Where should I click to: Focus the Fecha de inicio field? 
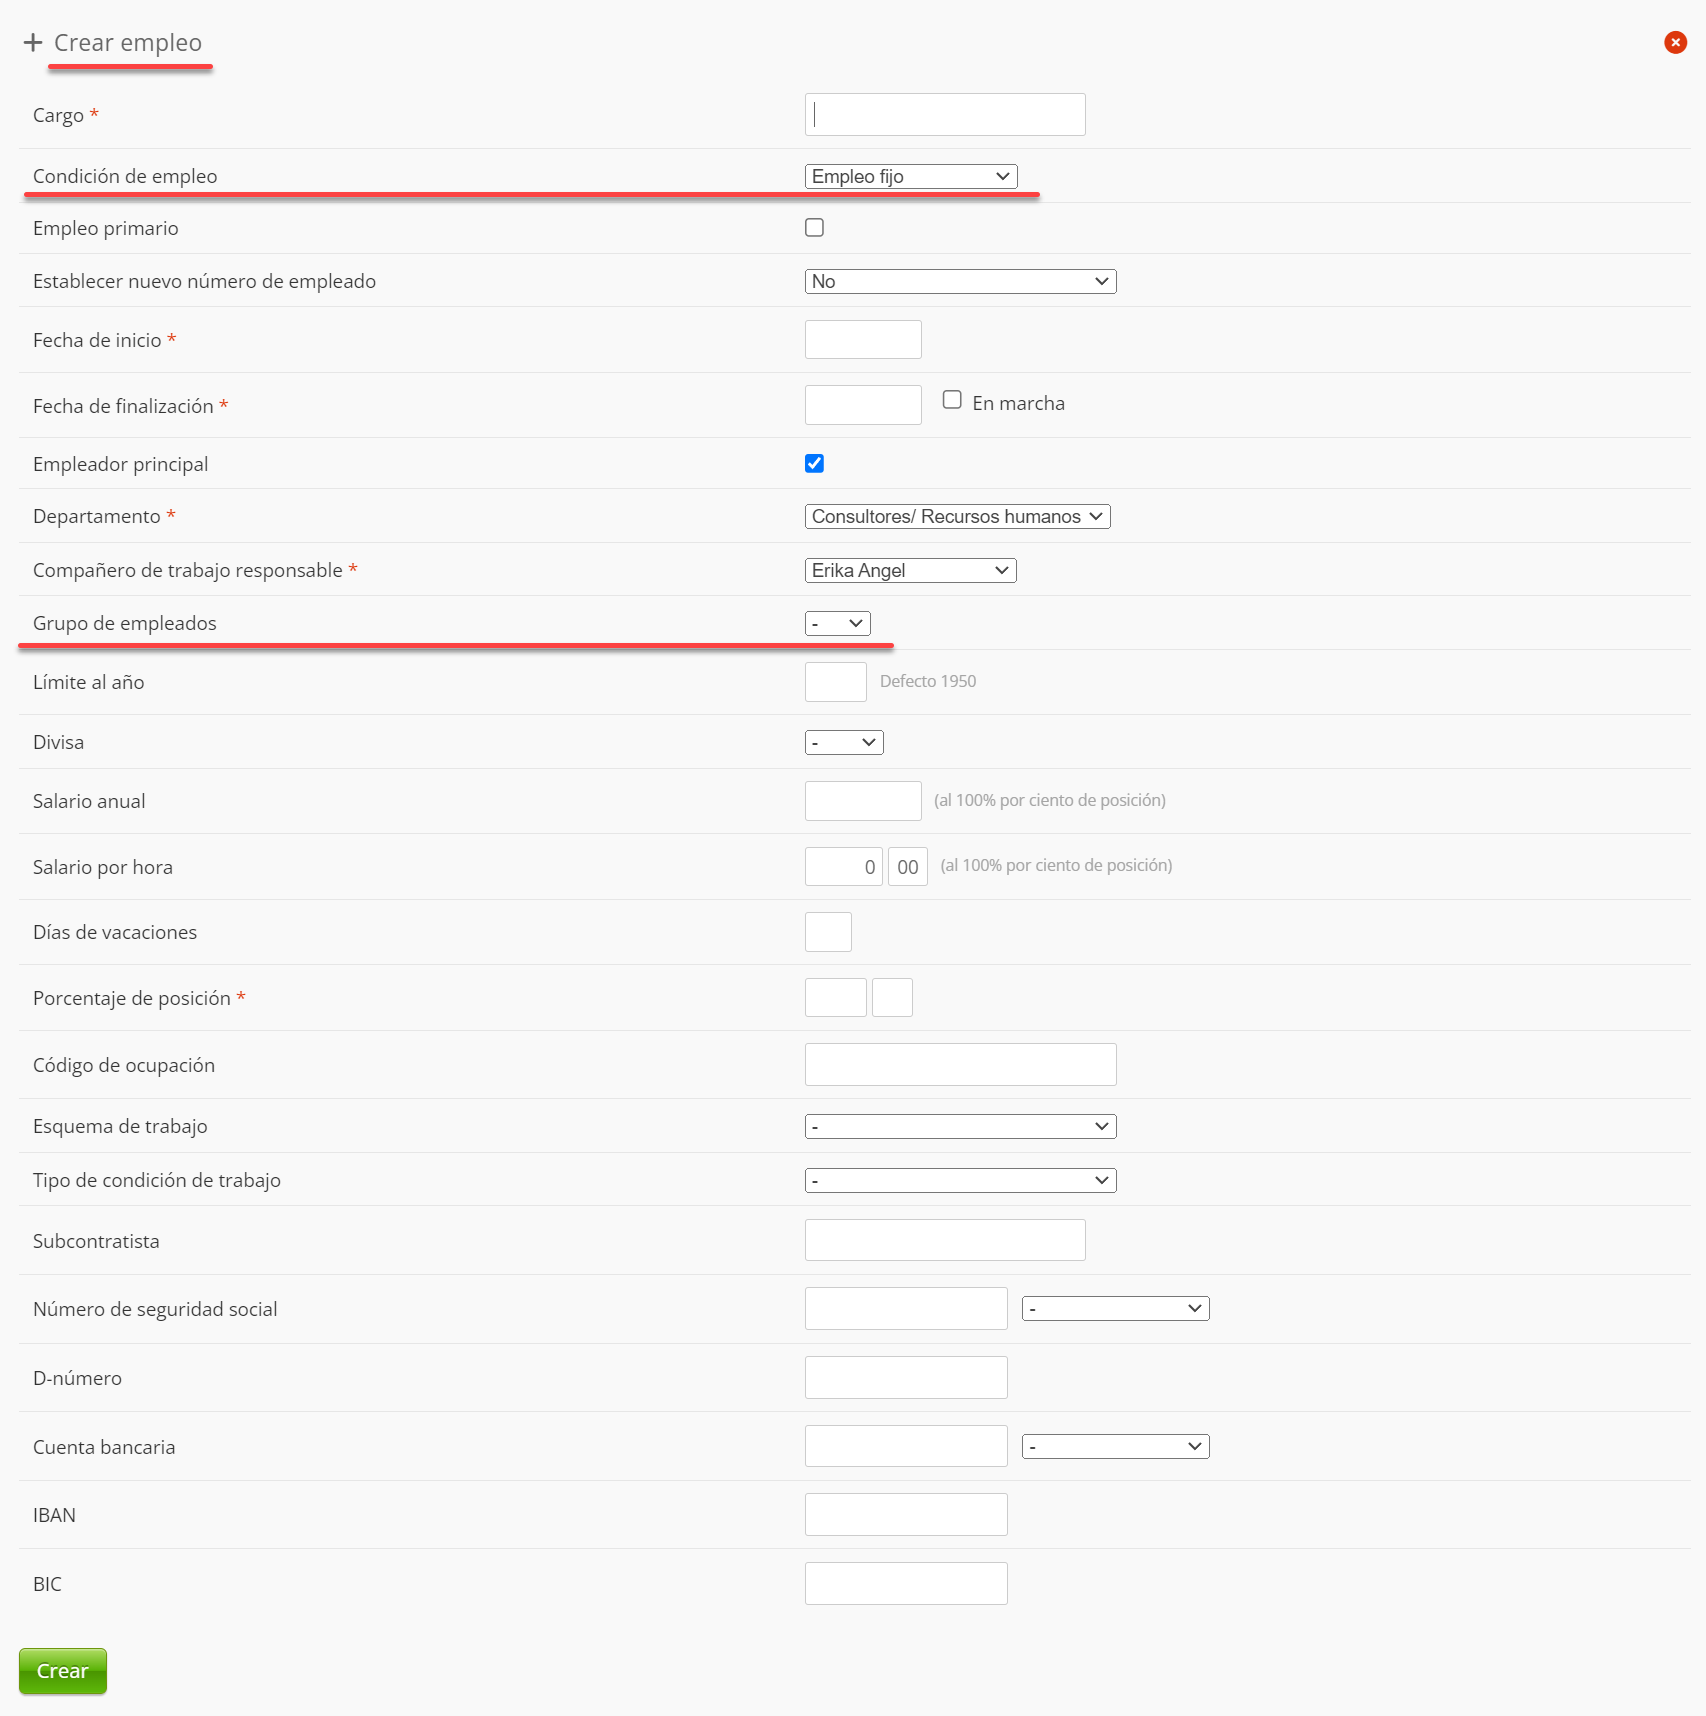point(862,340)
